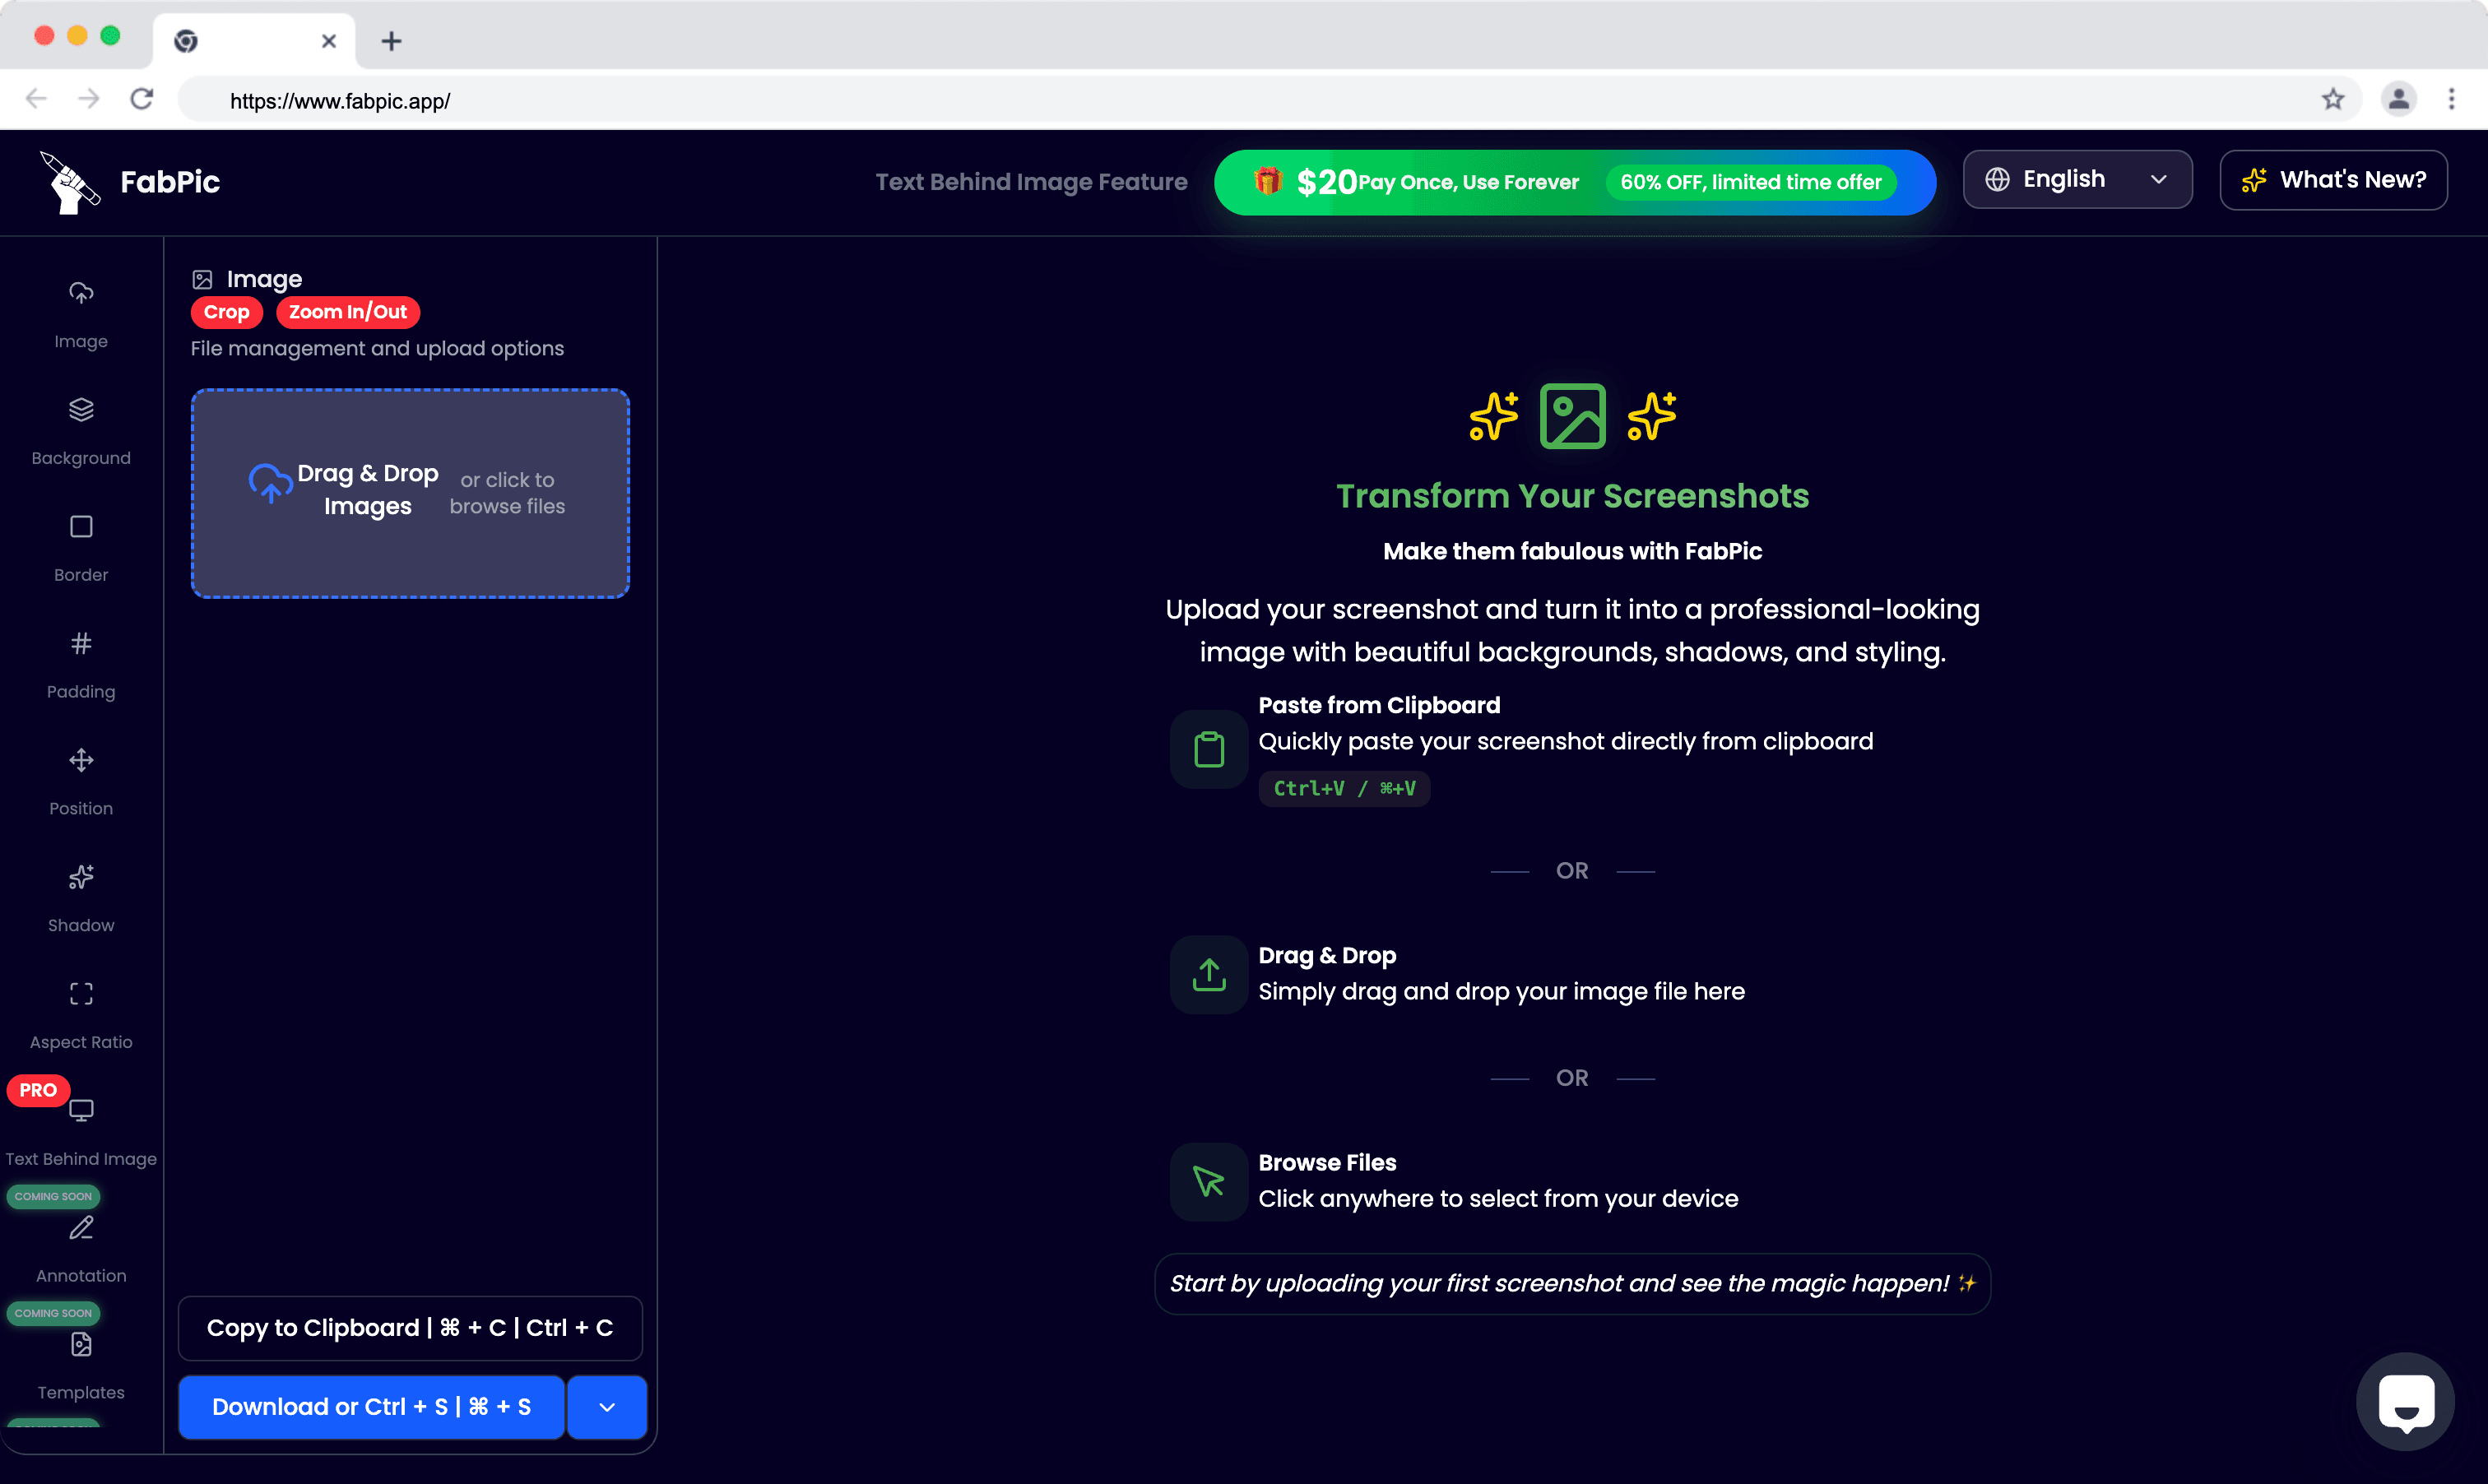Open browser three-dot menu
The width and height of the screenshot is (2488, 1484).
(x=2451, y=99)
